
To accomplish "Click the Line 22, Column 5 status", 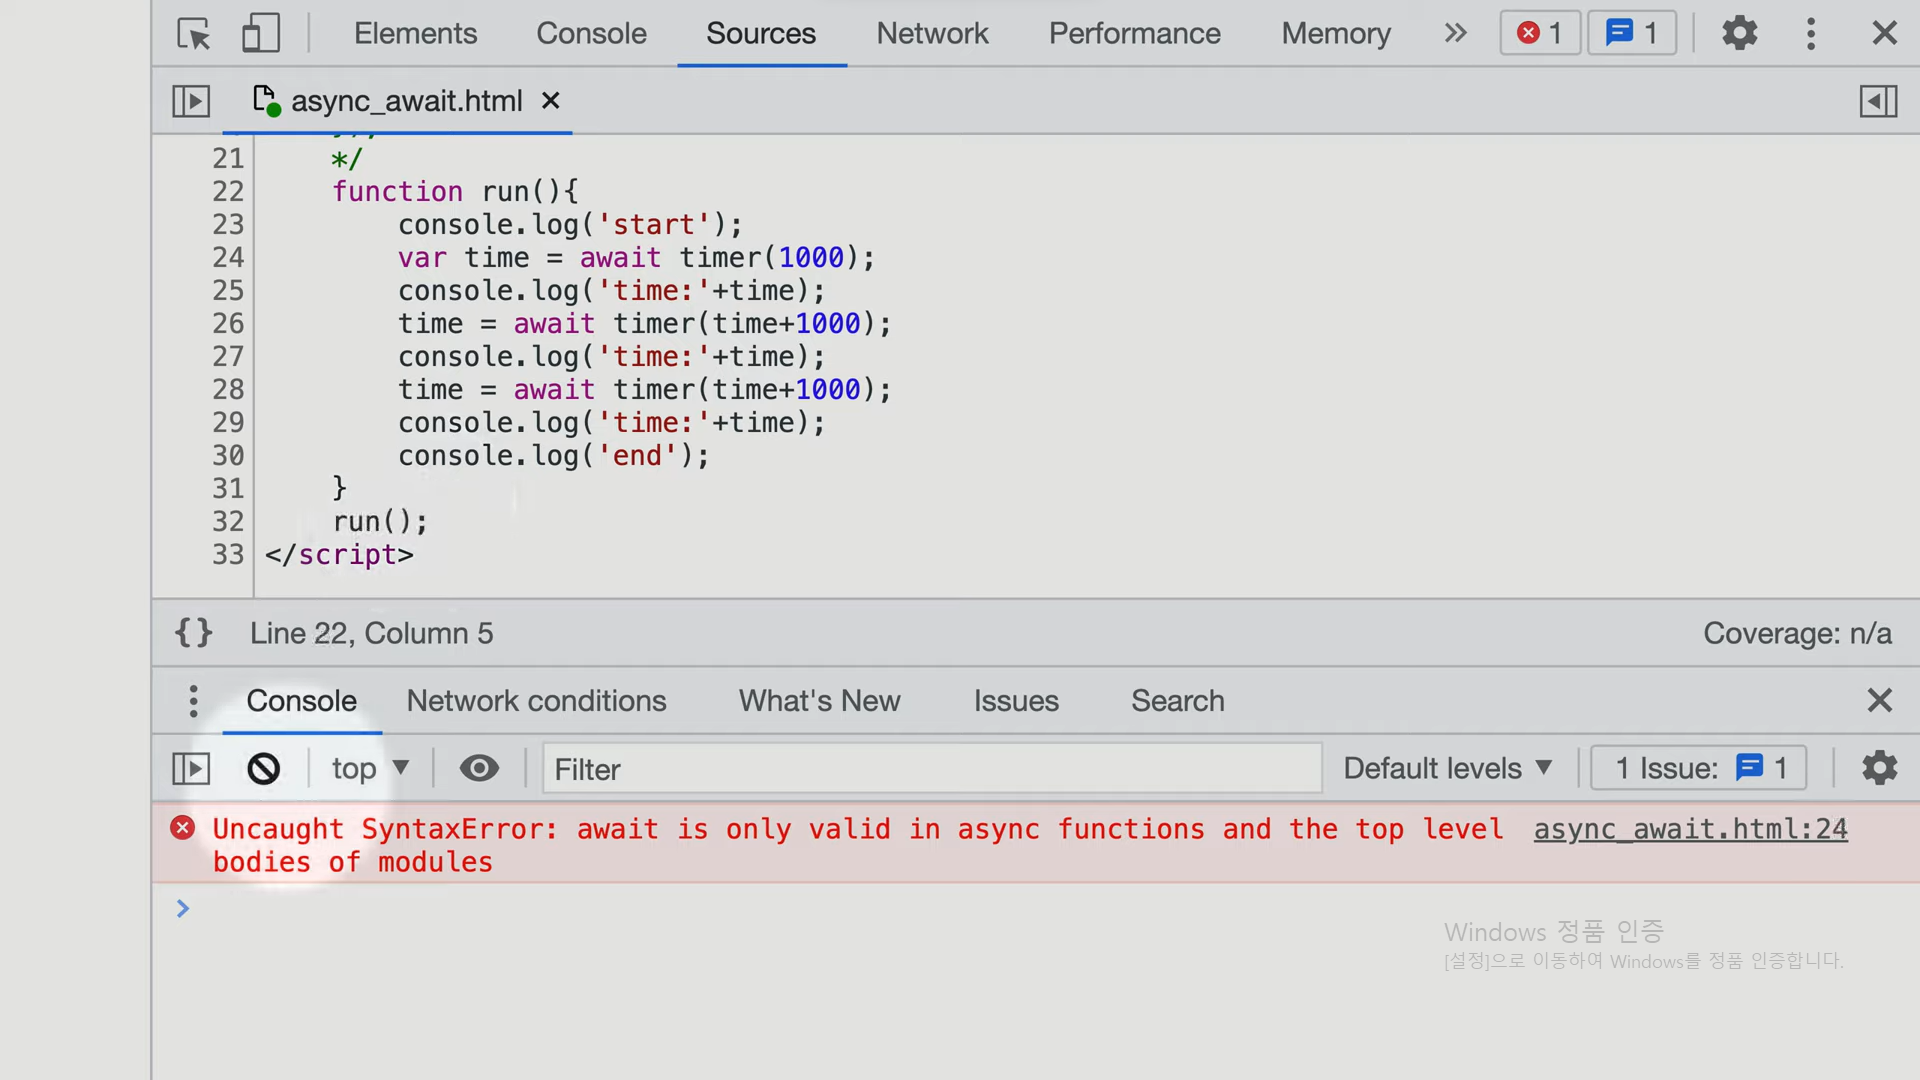I will [x=371, y=633].
